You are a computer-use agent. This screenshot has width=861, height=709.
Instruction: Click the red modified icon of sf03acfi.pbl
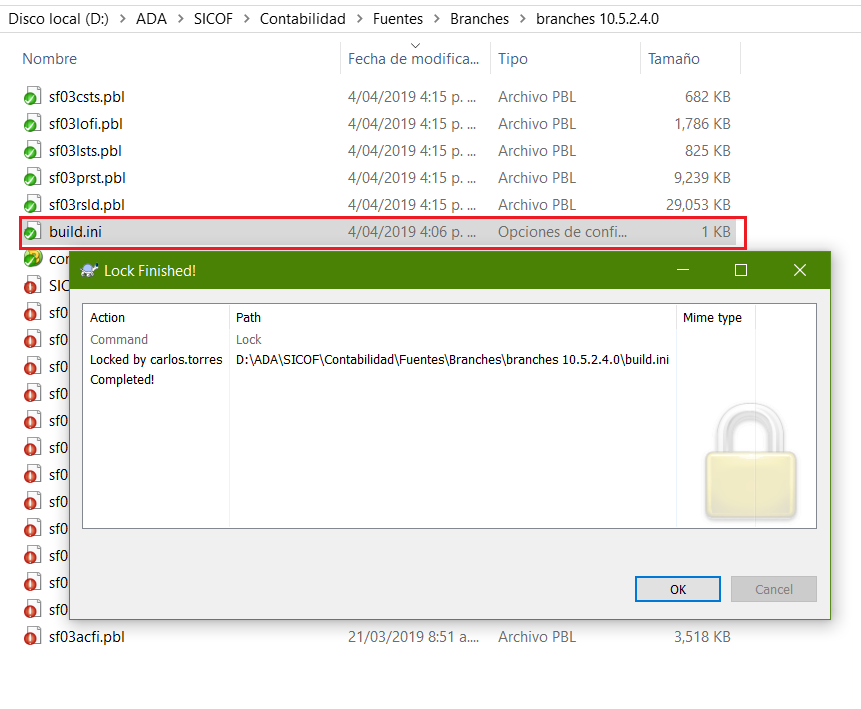(x=31, y=637)
